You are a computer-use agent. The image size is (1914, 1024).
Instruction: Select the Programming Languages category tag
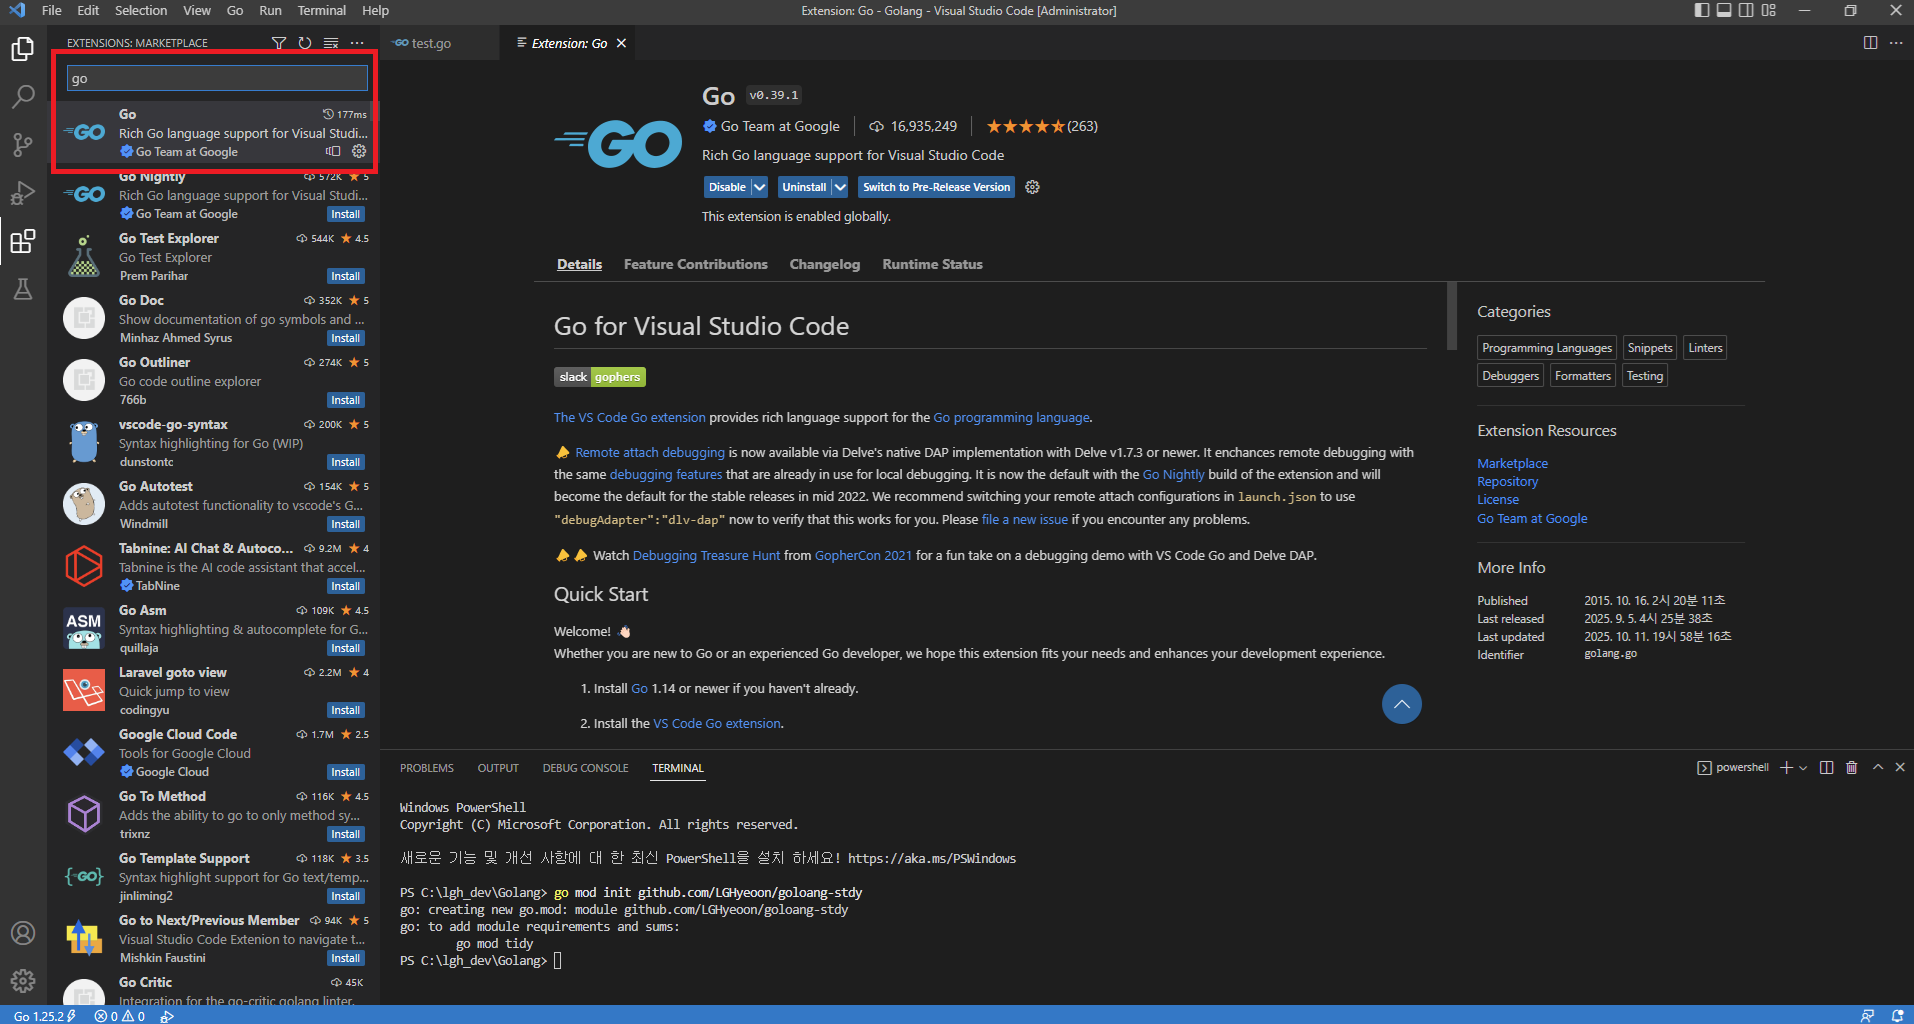tap(1546, 348)
